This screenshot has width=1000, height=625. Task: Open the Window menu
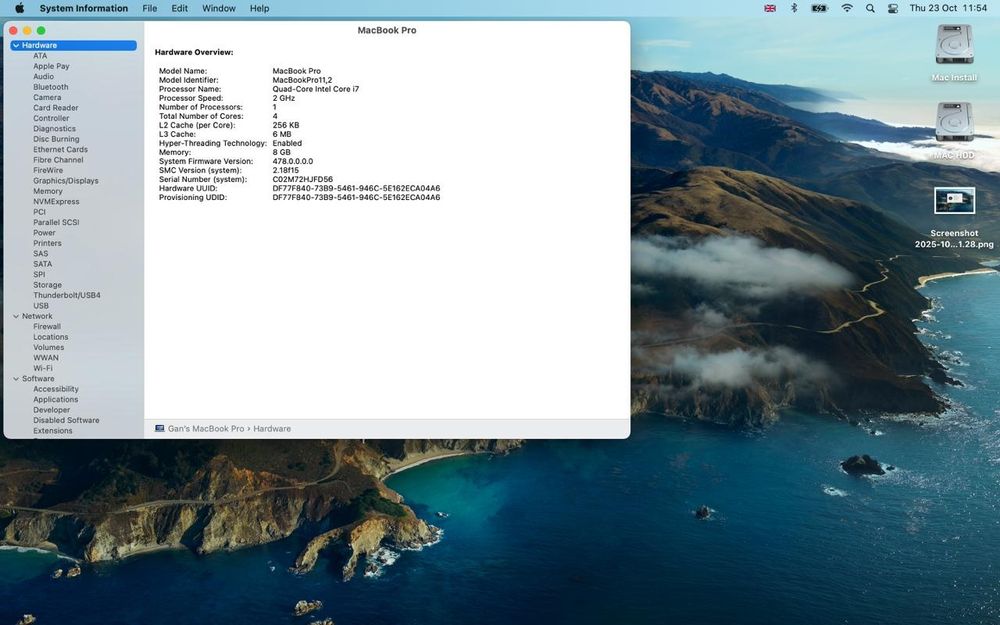click(x=219, y=8)
